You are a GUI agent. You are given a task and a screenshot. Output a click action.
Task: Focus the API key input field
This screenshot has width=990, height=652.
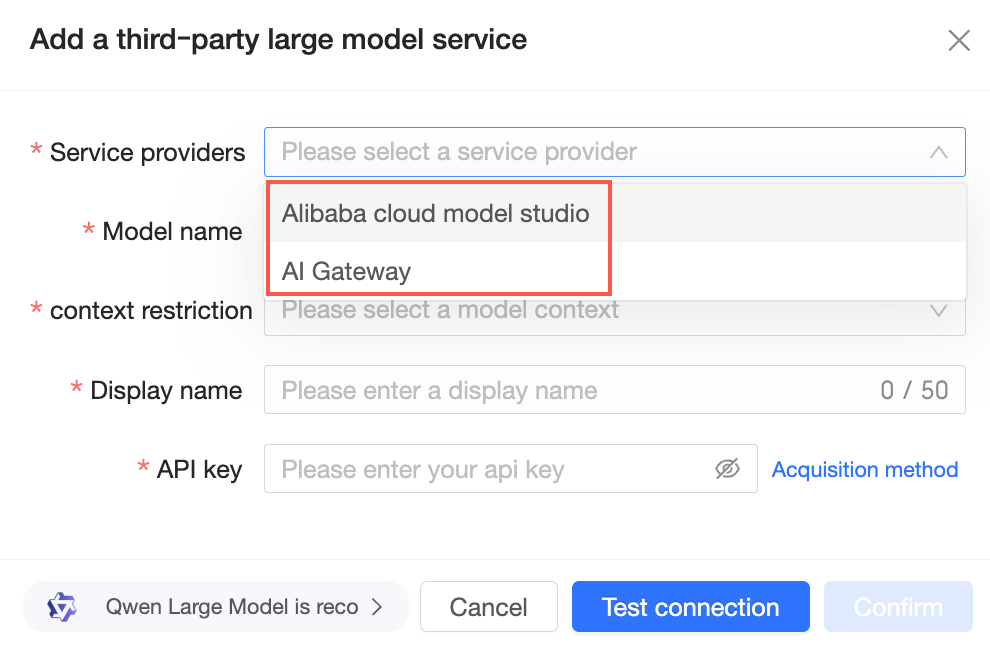point(510,468)
